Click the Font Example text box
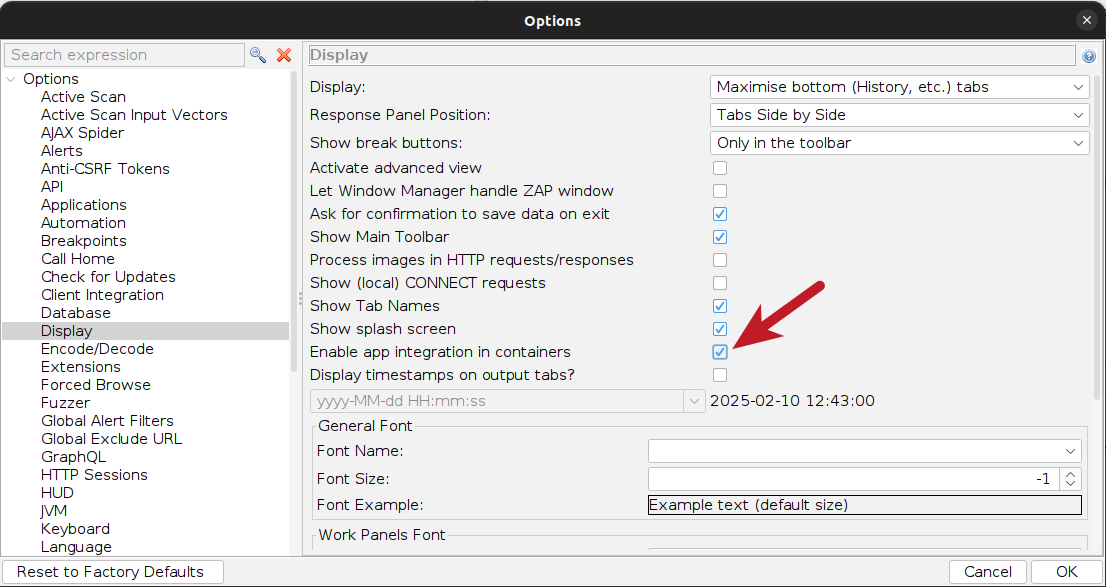The width and height of the screenshot is (1107, 587). [865, 505]
